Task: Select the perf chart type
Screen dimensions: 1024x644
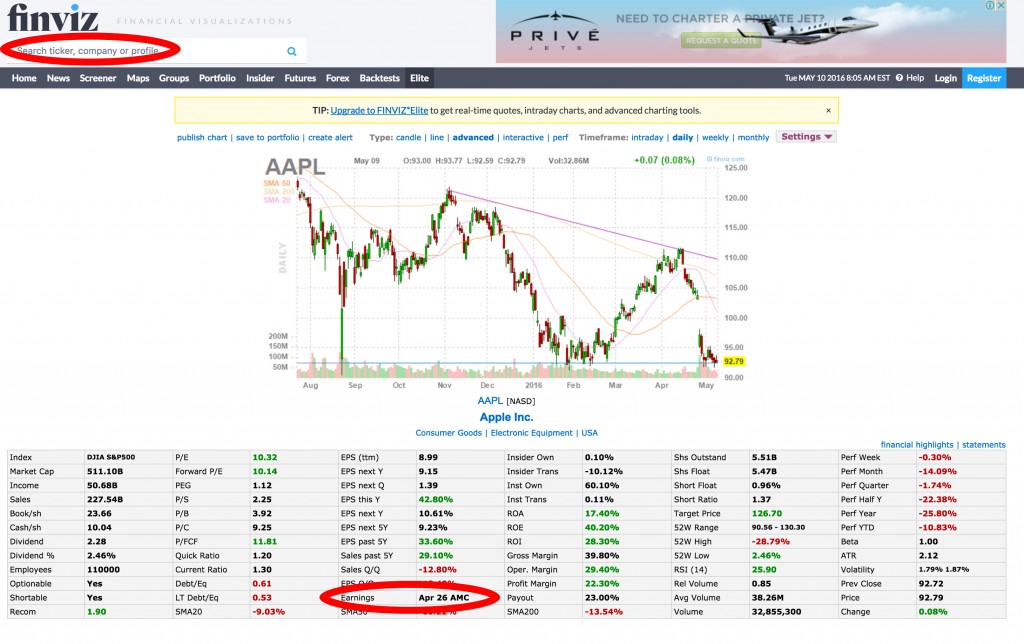Action: (560, 137)
